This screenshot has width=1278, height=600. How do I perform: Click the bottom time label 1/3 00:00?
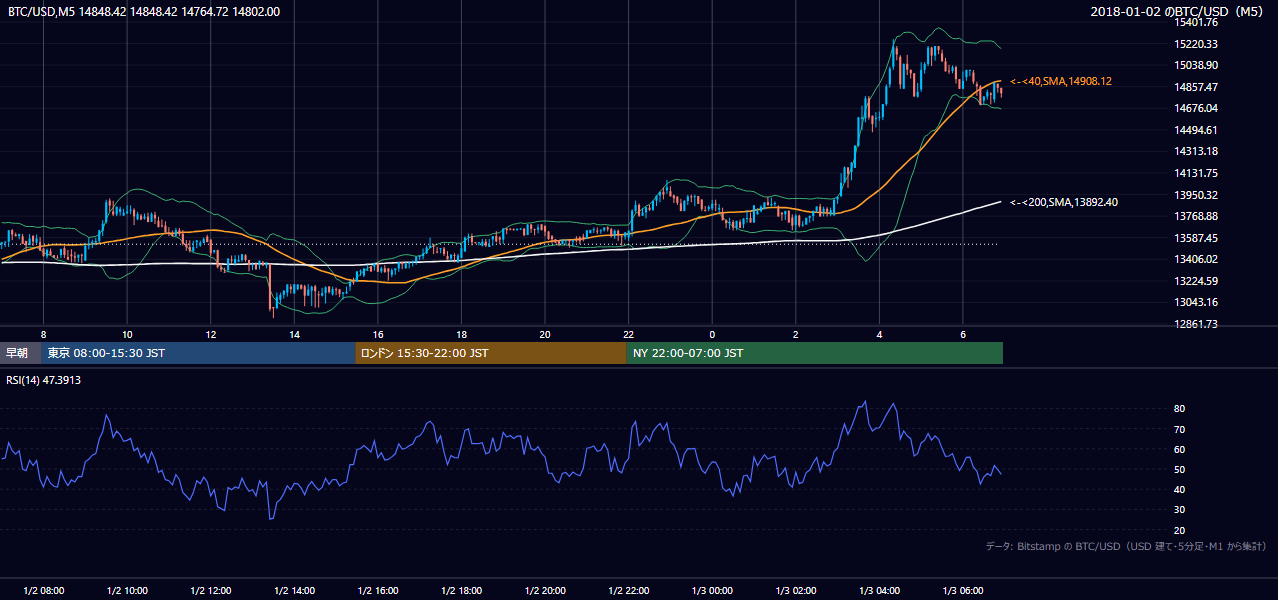pos(712,591)
